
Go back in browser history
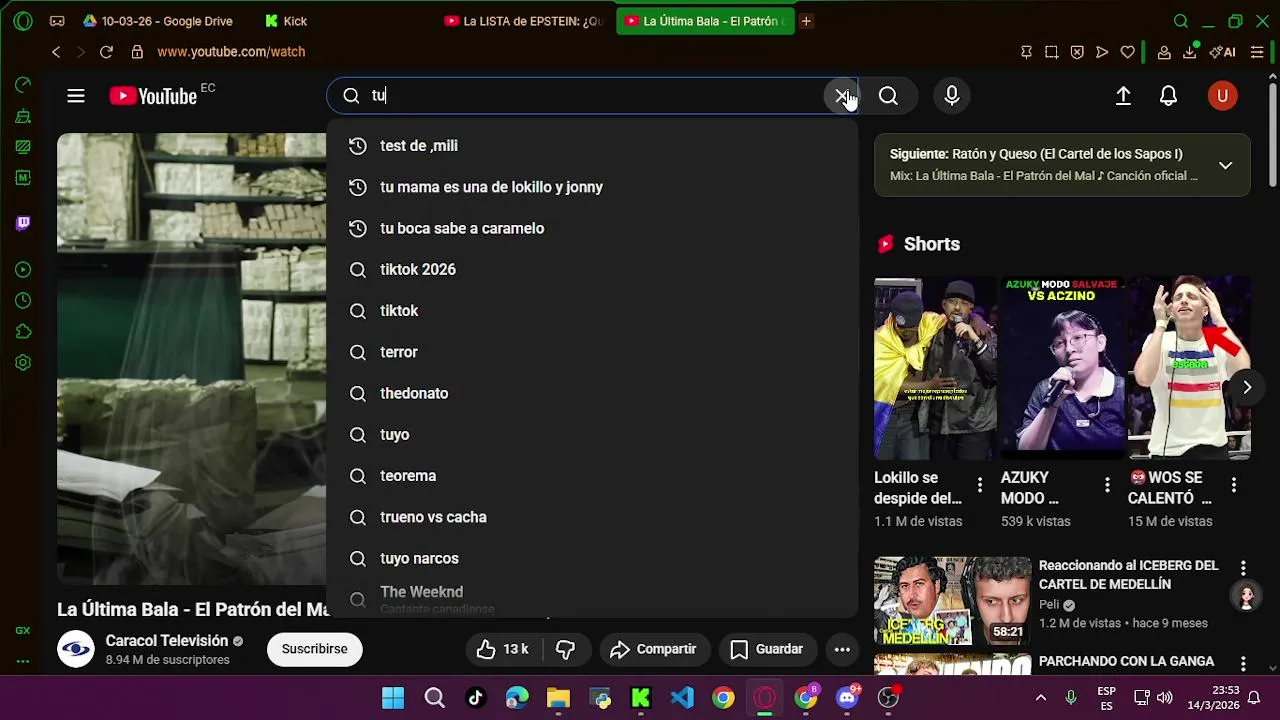coord(56,52)
